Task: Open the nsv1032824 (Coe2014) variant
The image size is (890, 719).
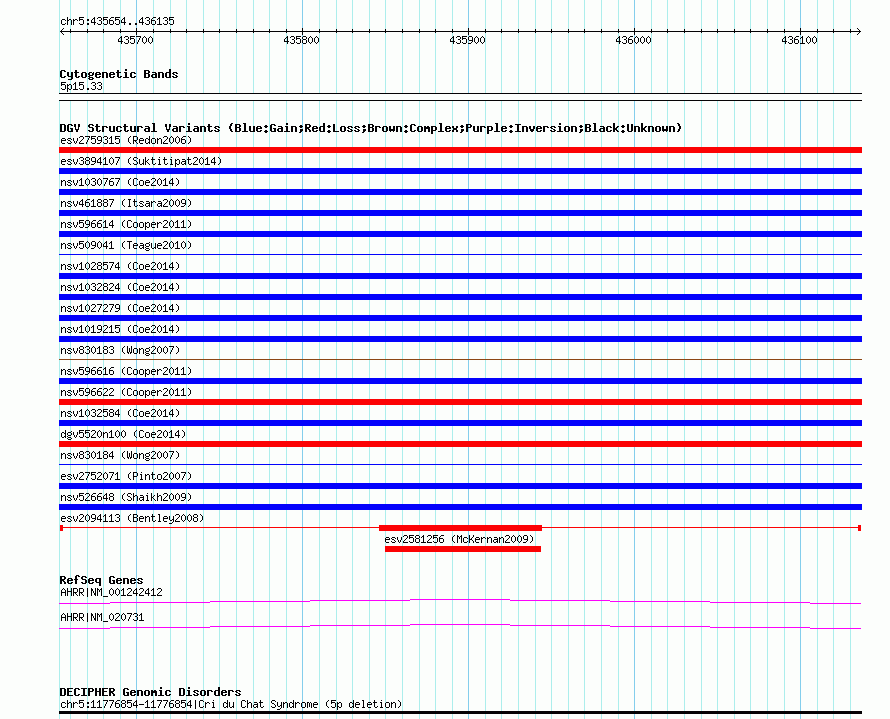Action: [x=120, y=287]
